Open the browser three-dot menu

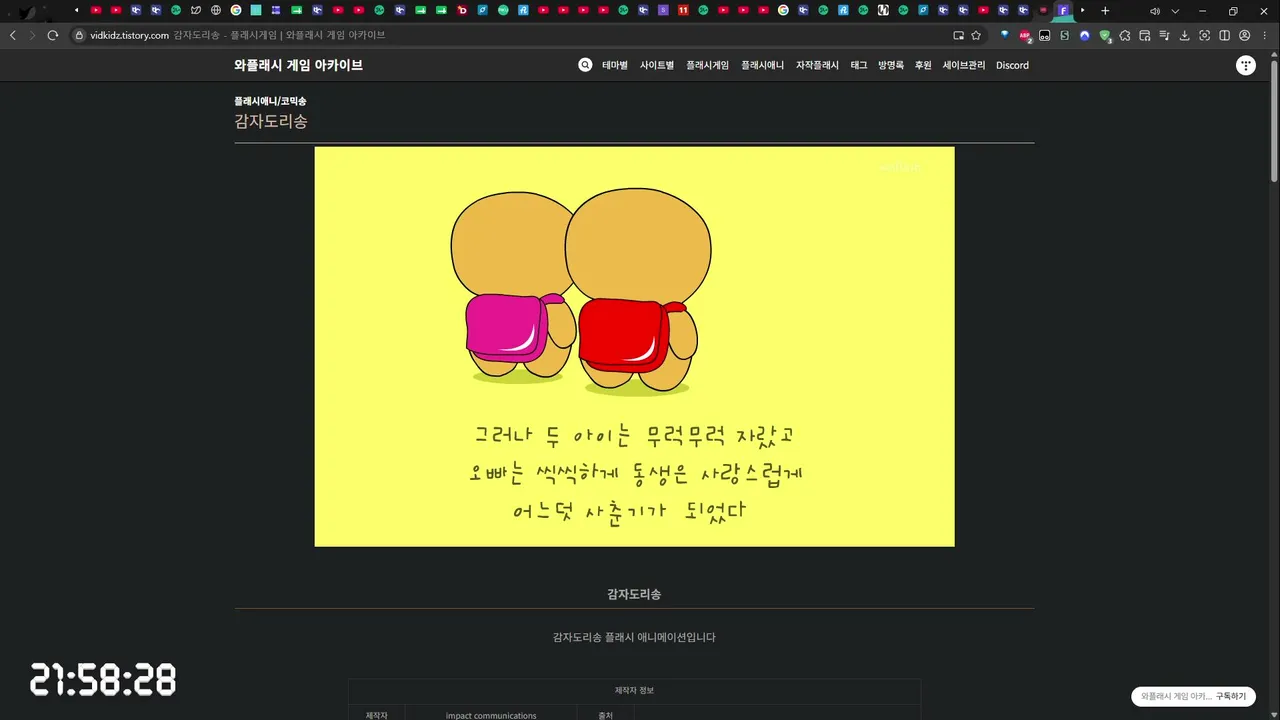(x=1265, y=35)
